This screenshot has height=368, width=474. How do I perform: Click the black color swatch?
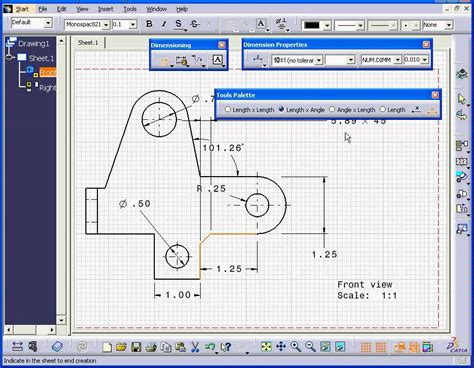pos(312,25)
